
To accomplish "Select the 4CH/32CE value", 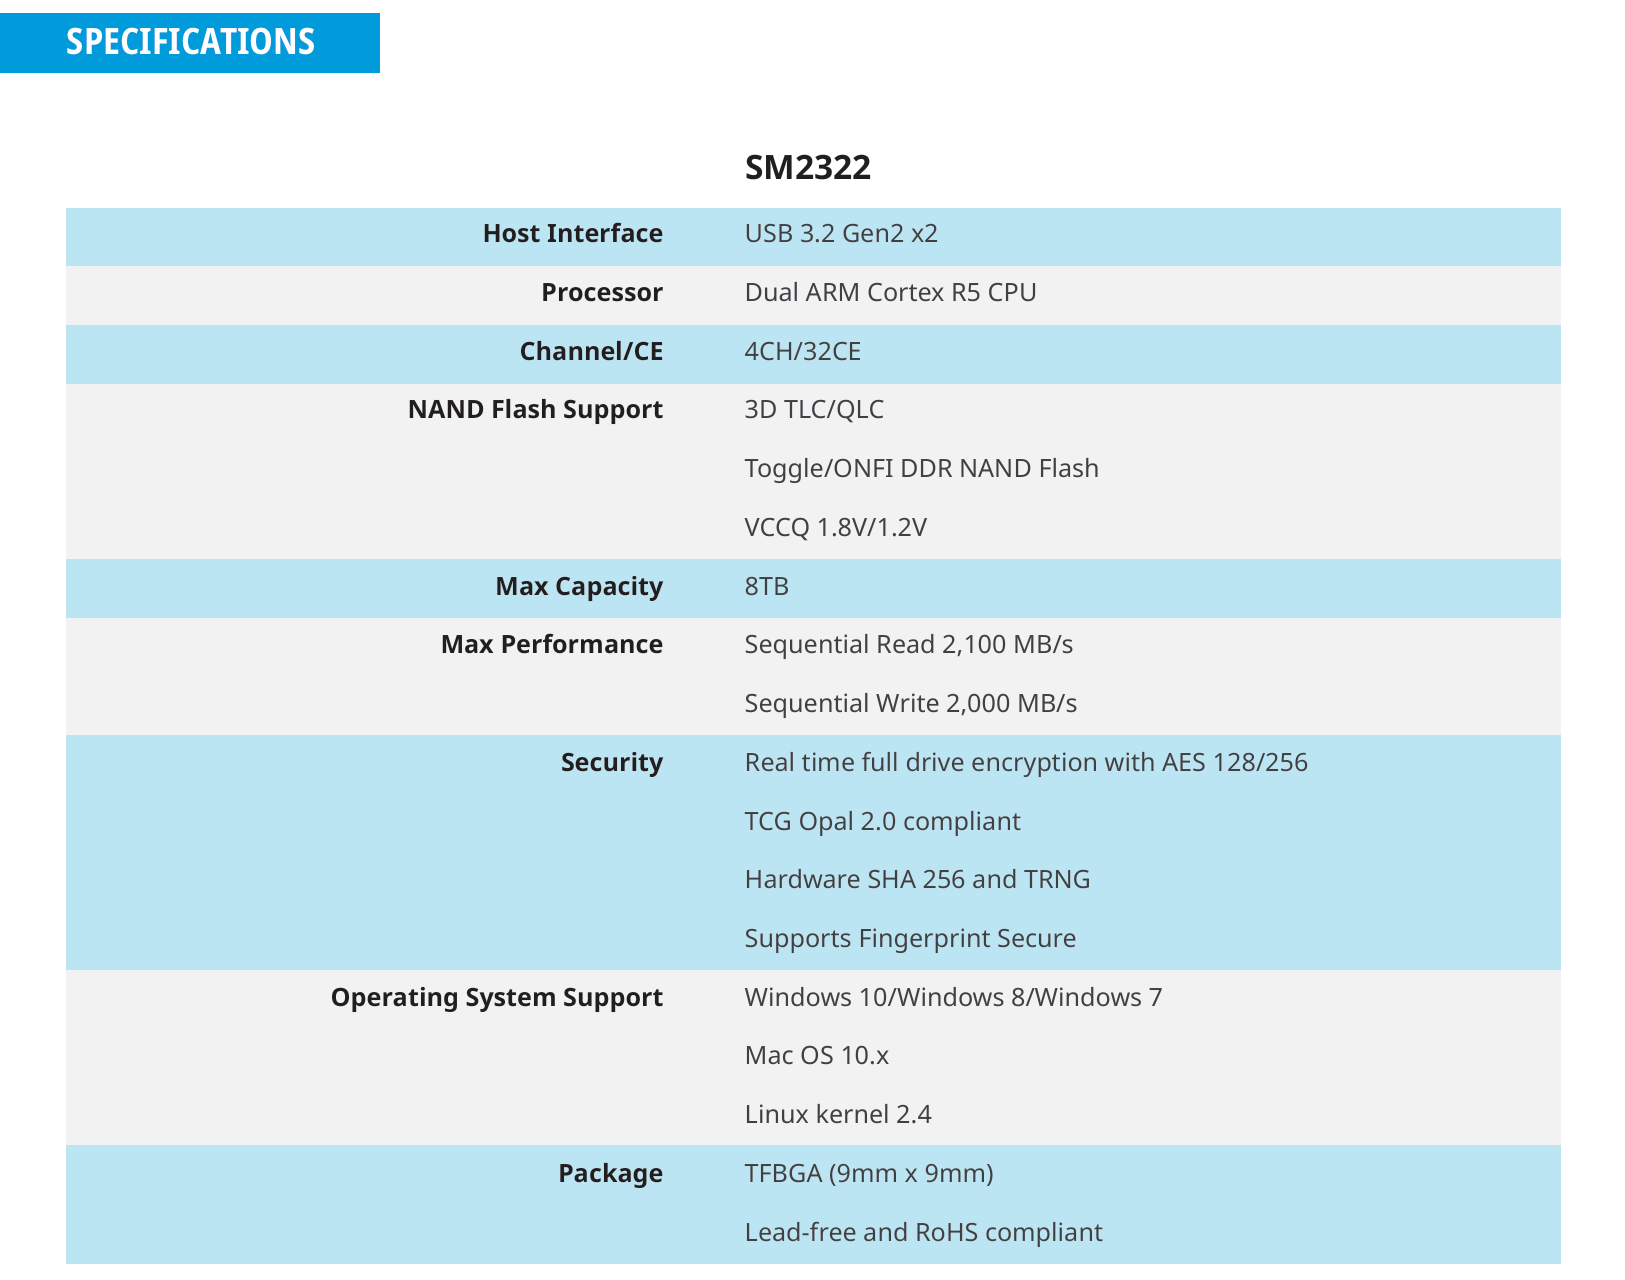I will pyautogui.click(x=803, y=352).
